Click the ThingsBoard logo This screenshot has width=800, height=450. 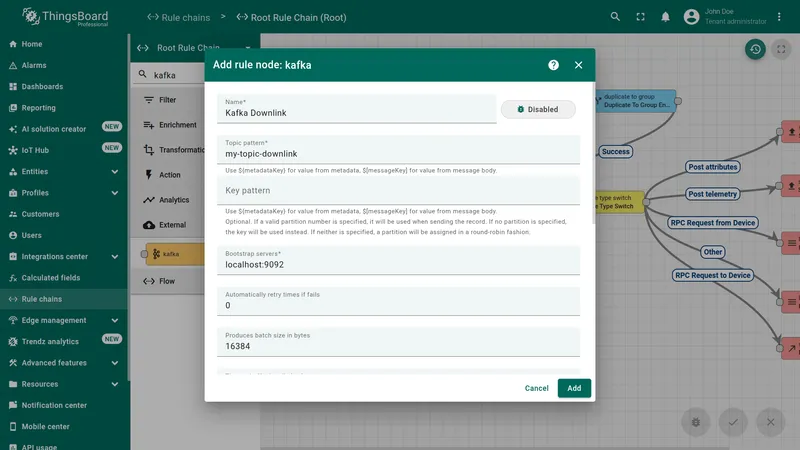[x=65, y=17]
